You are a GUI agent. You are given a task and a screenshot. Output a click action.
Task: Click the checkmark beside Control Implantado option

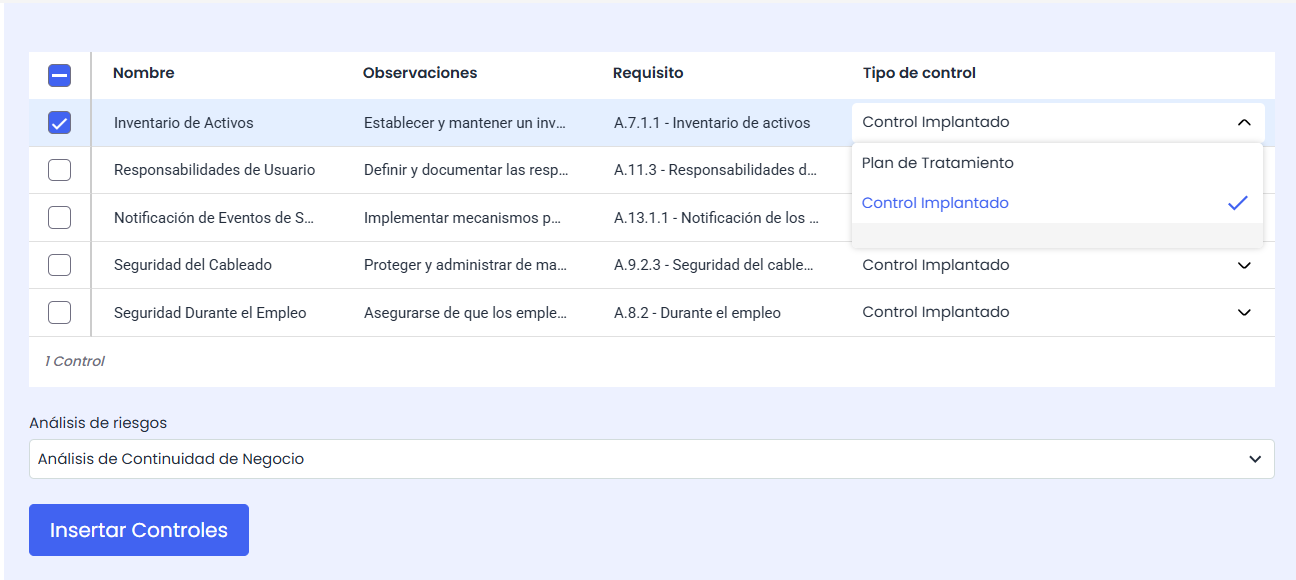pos(1238,203)
